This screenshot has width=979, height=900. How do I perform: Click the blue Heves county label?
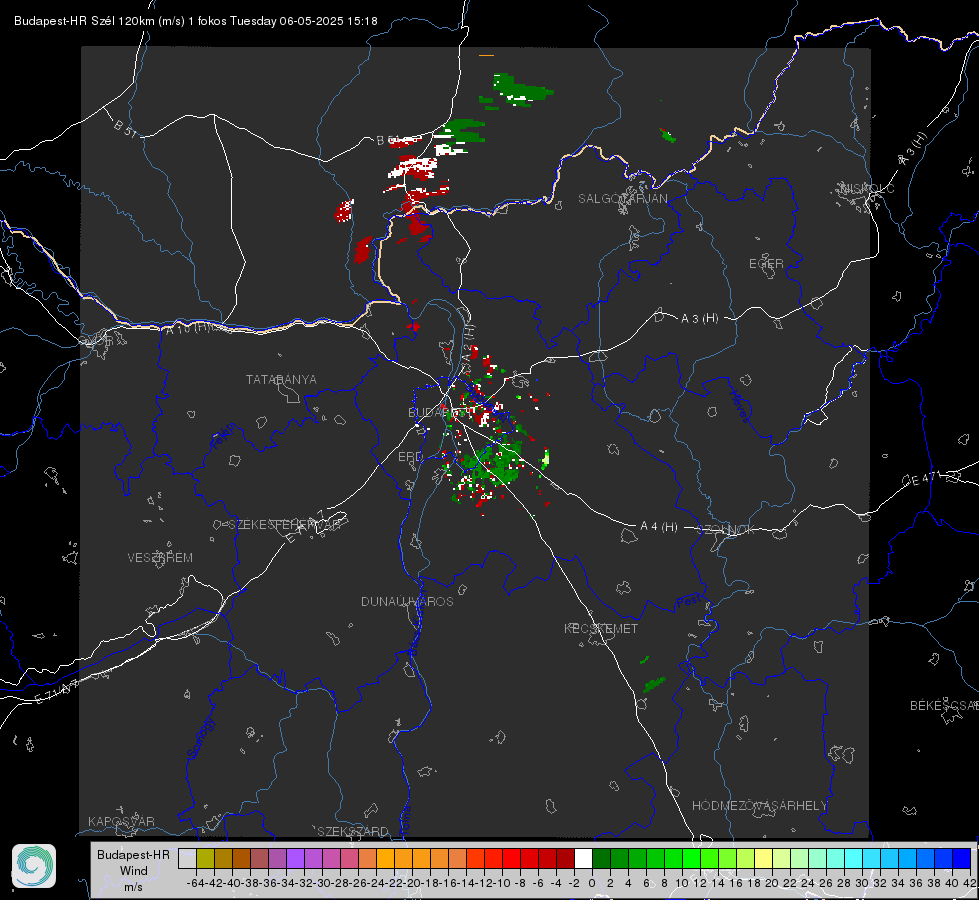pos(739,406)
